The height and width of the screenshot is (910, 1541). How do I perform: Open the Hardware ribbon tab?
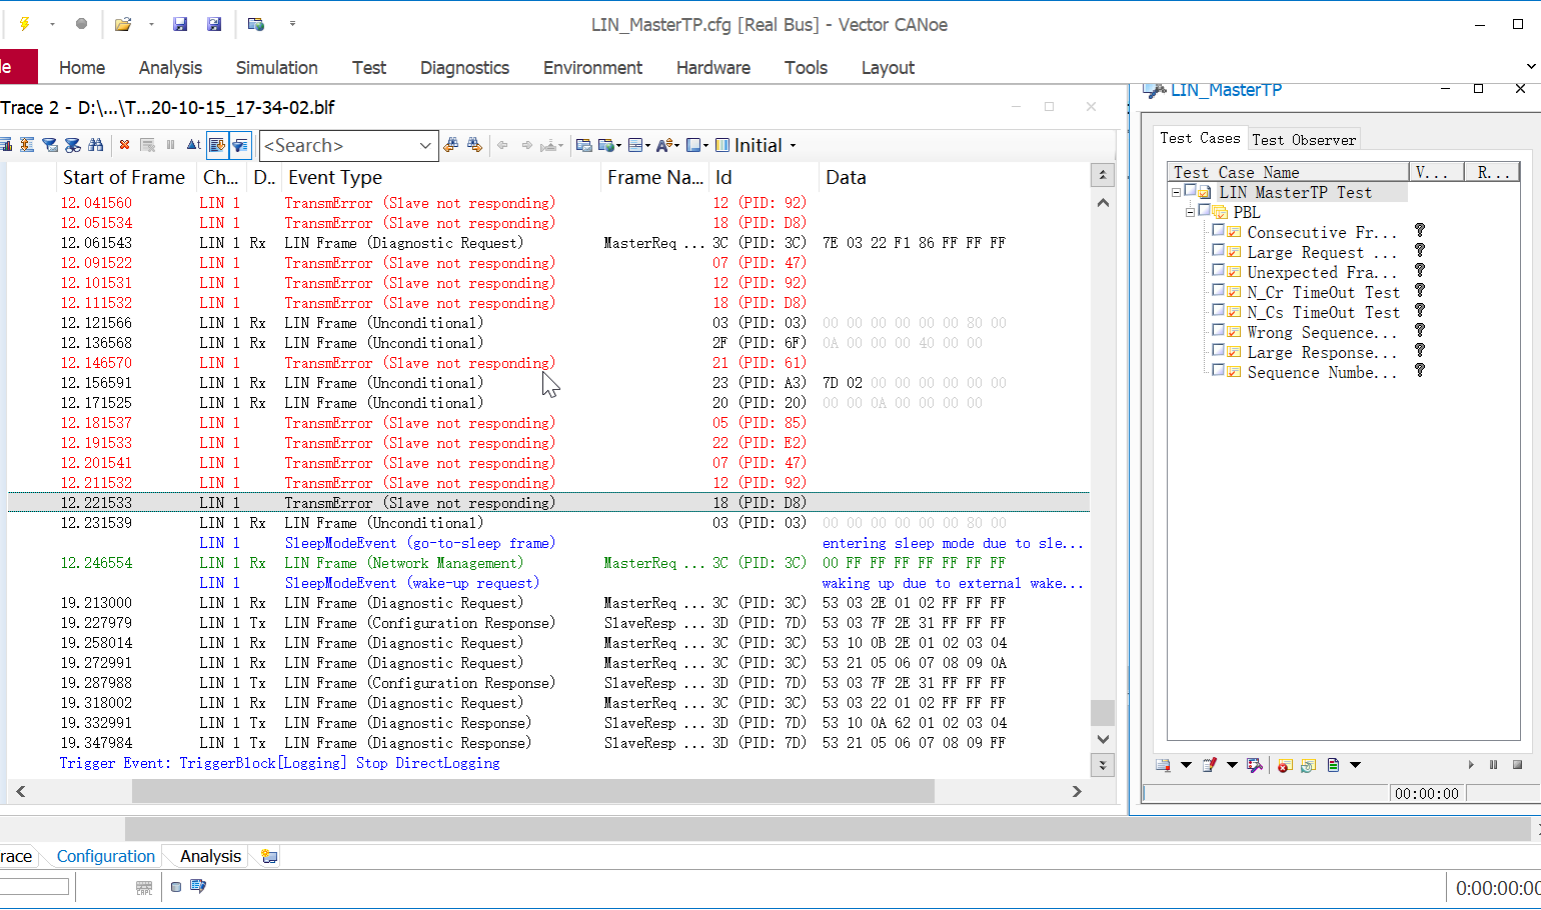(x=713, y=68)
